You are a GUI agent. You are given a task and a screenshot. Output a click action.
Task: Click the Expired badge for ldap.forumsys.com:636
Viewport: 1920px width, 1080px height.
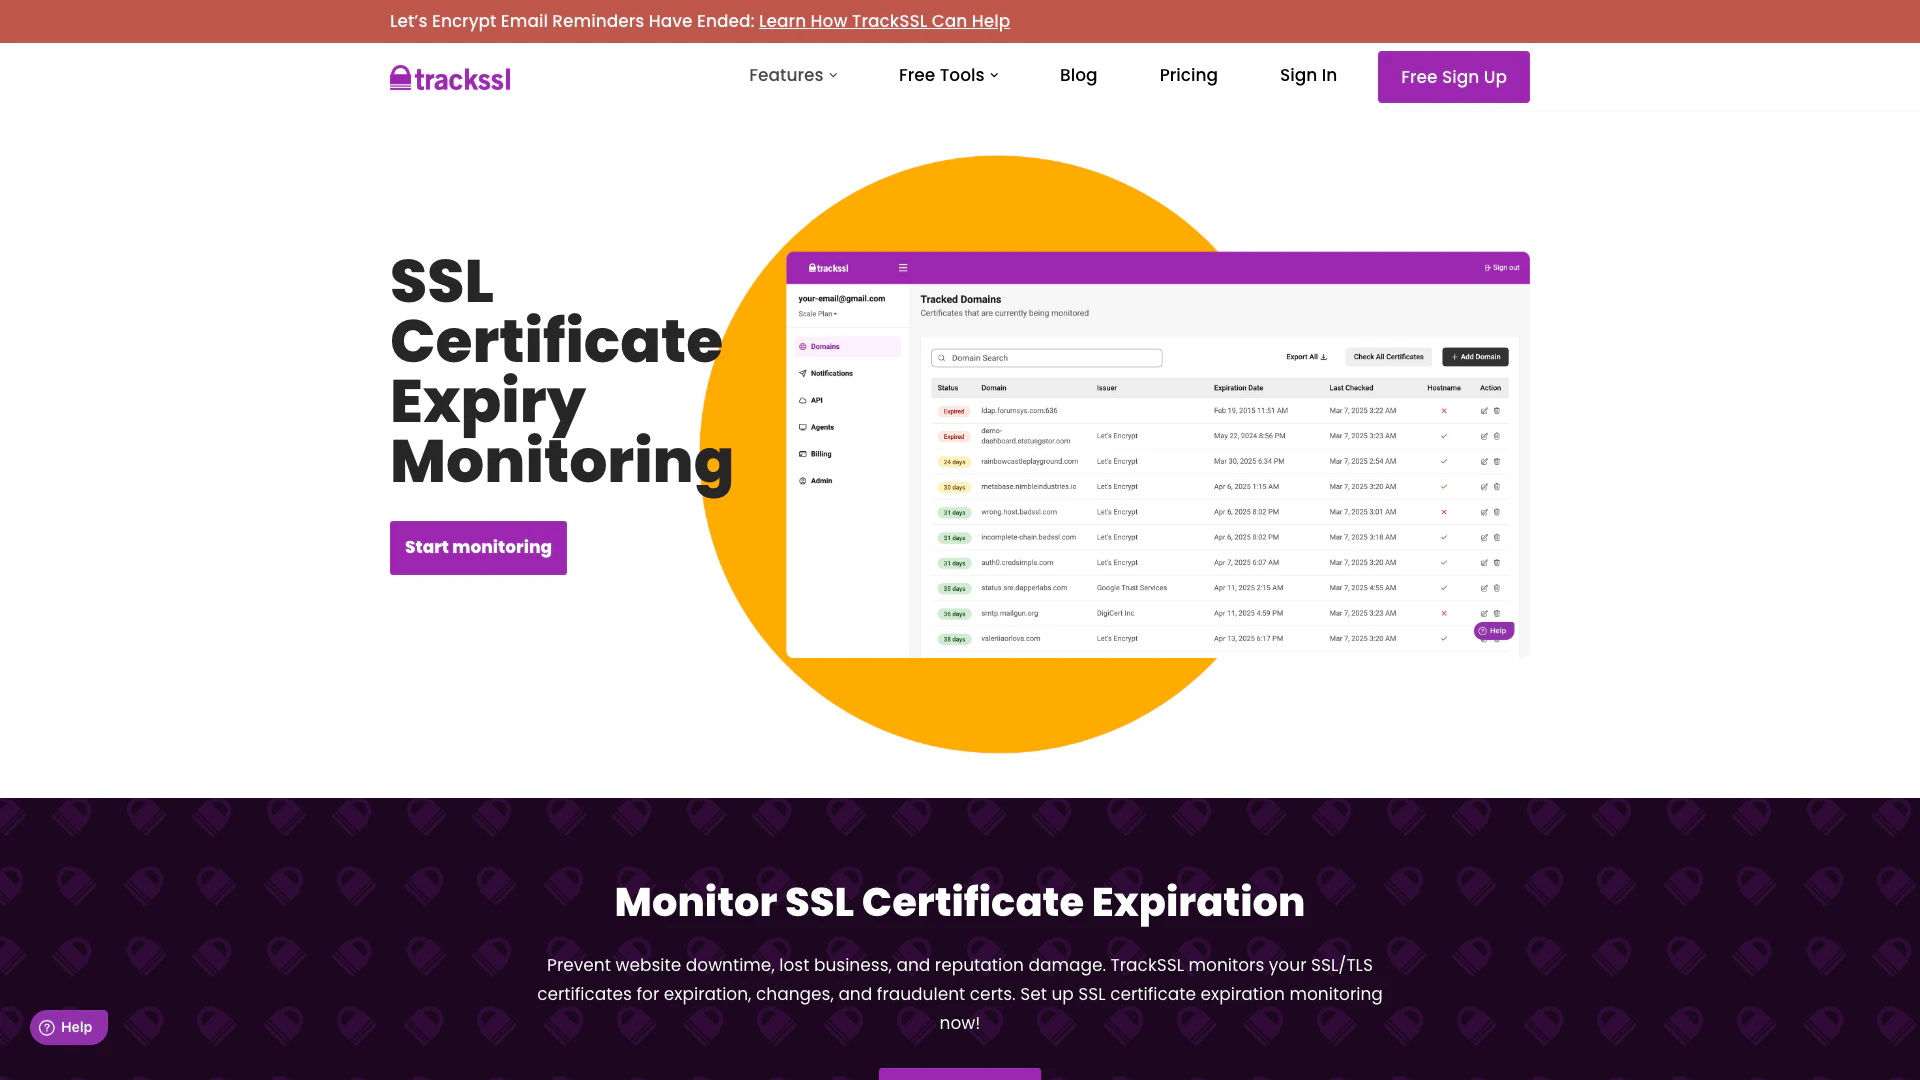click(954, 411)
